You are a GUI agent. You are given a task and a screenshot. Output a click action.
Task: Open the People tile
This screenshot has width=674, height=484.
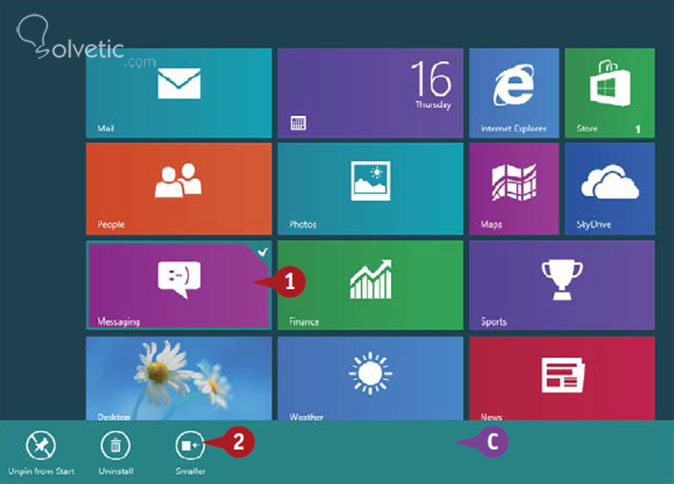coord(179,189)
